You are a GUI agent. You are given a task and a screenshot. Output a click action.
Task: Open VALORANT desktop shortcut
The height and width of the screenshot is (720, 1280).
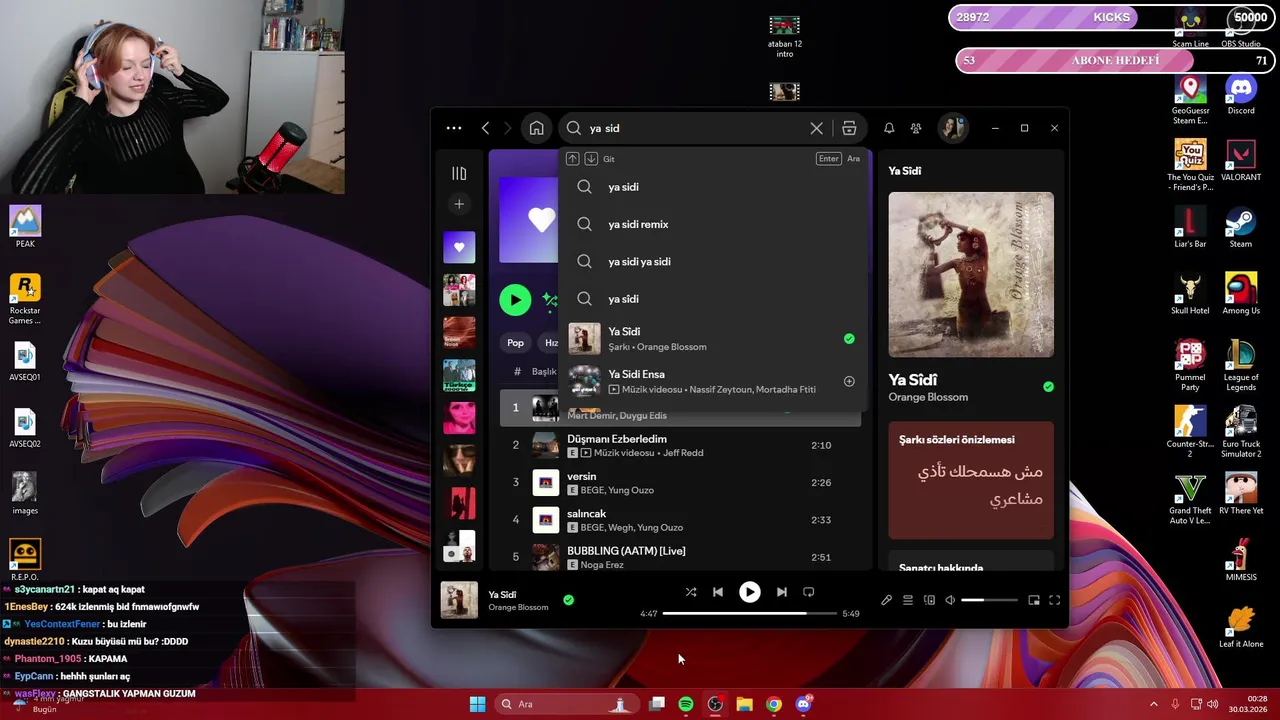[x=1241, y=161]
